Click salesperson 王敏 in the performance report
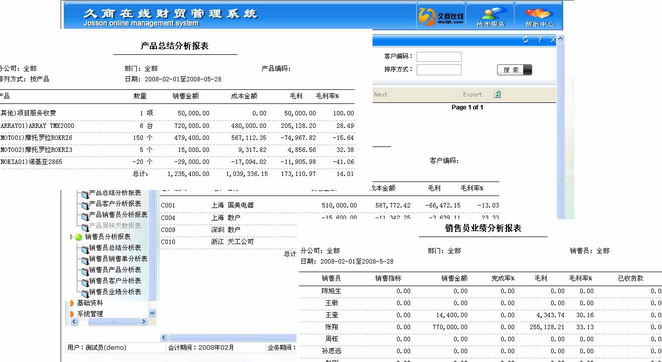Screen dimensions: 662x362 (x=331, y=303)
